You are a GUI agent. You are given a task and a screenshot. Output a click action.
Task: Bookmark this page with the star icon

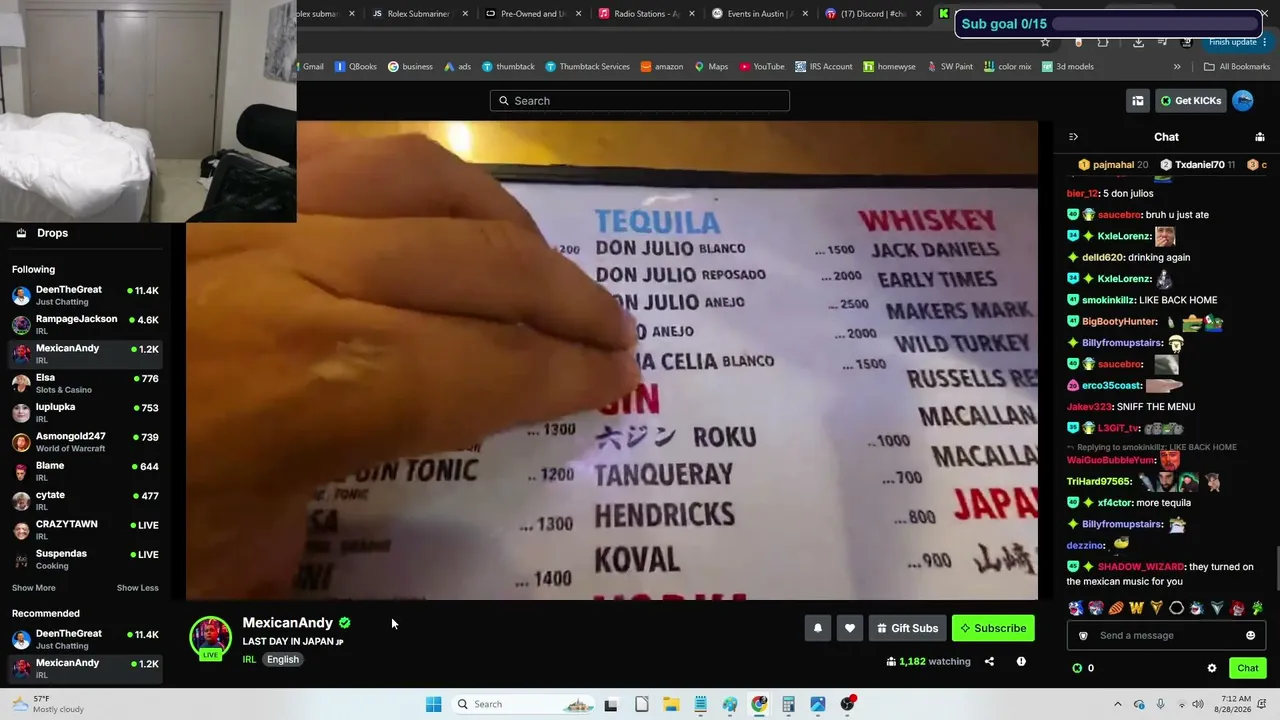(x=1045, y=42)
